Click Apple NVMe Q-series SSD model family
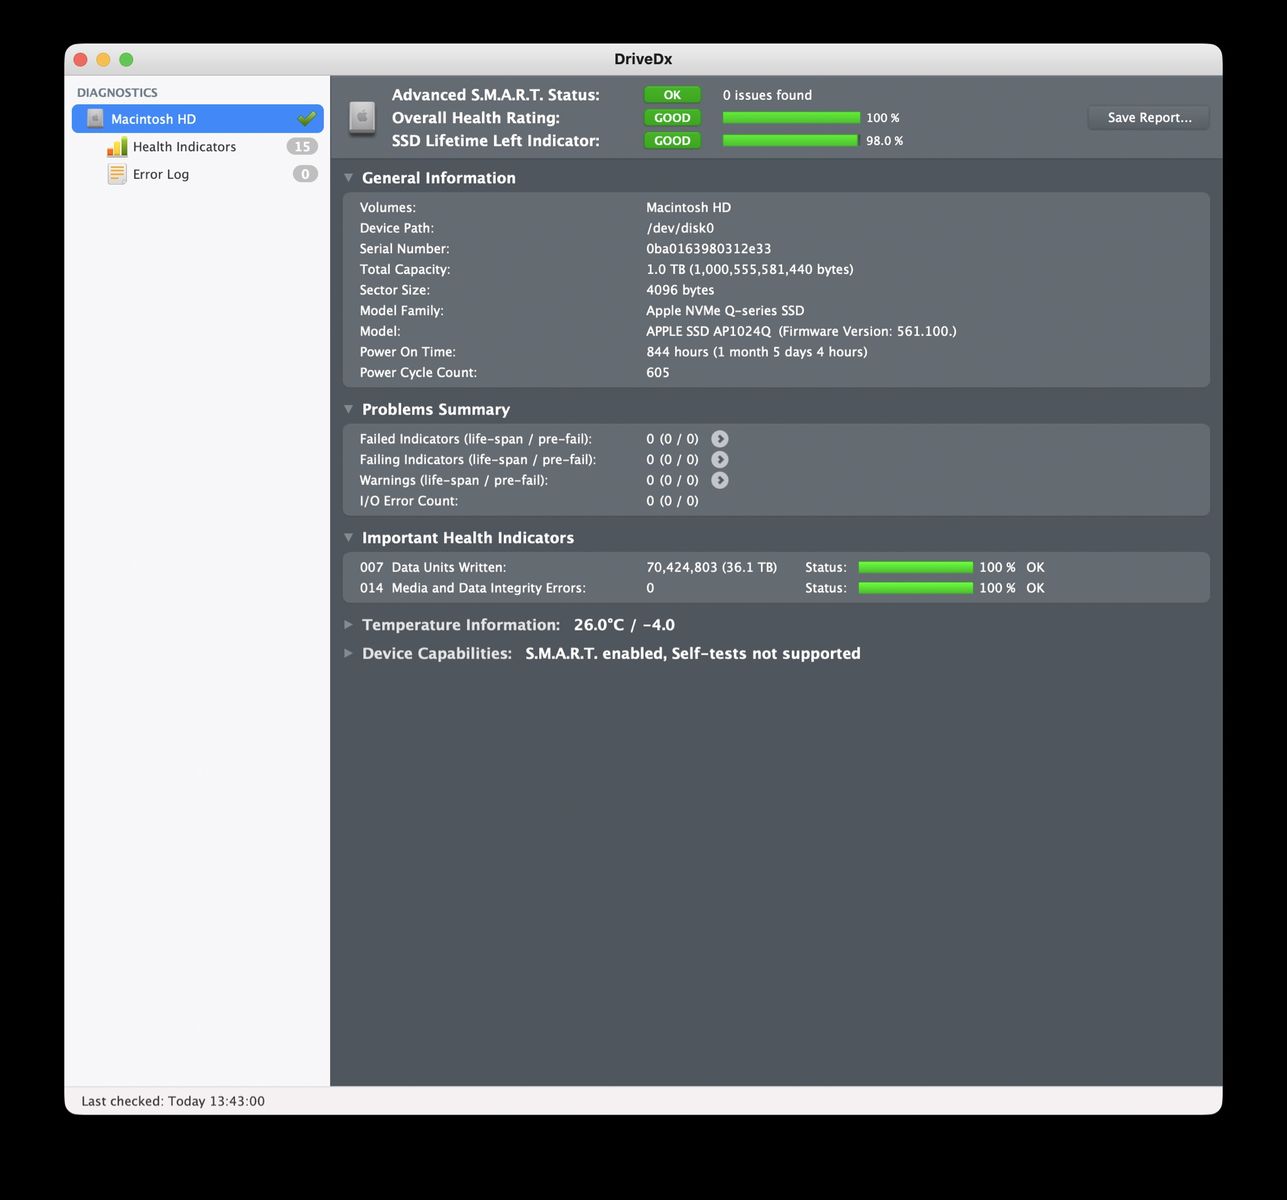 [x=725, y=311]
